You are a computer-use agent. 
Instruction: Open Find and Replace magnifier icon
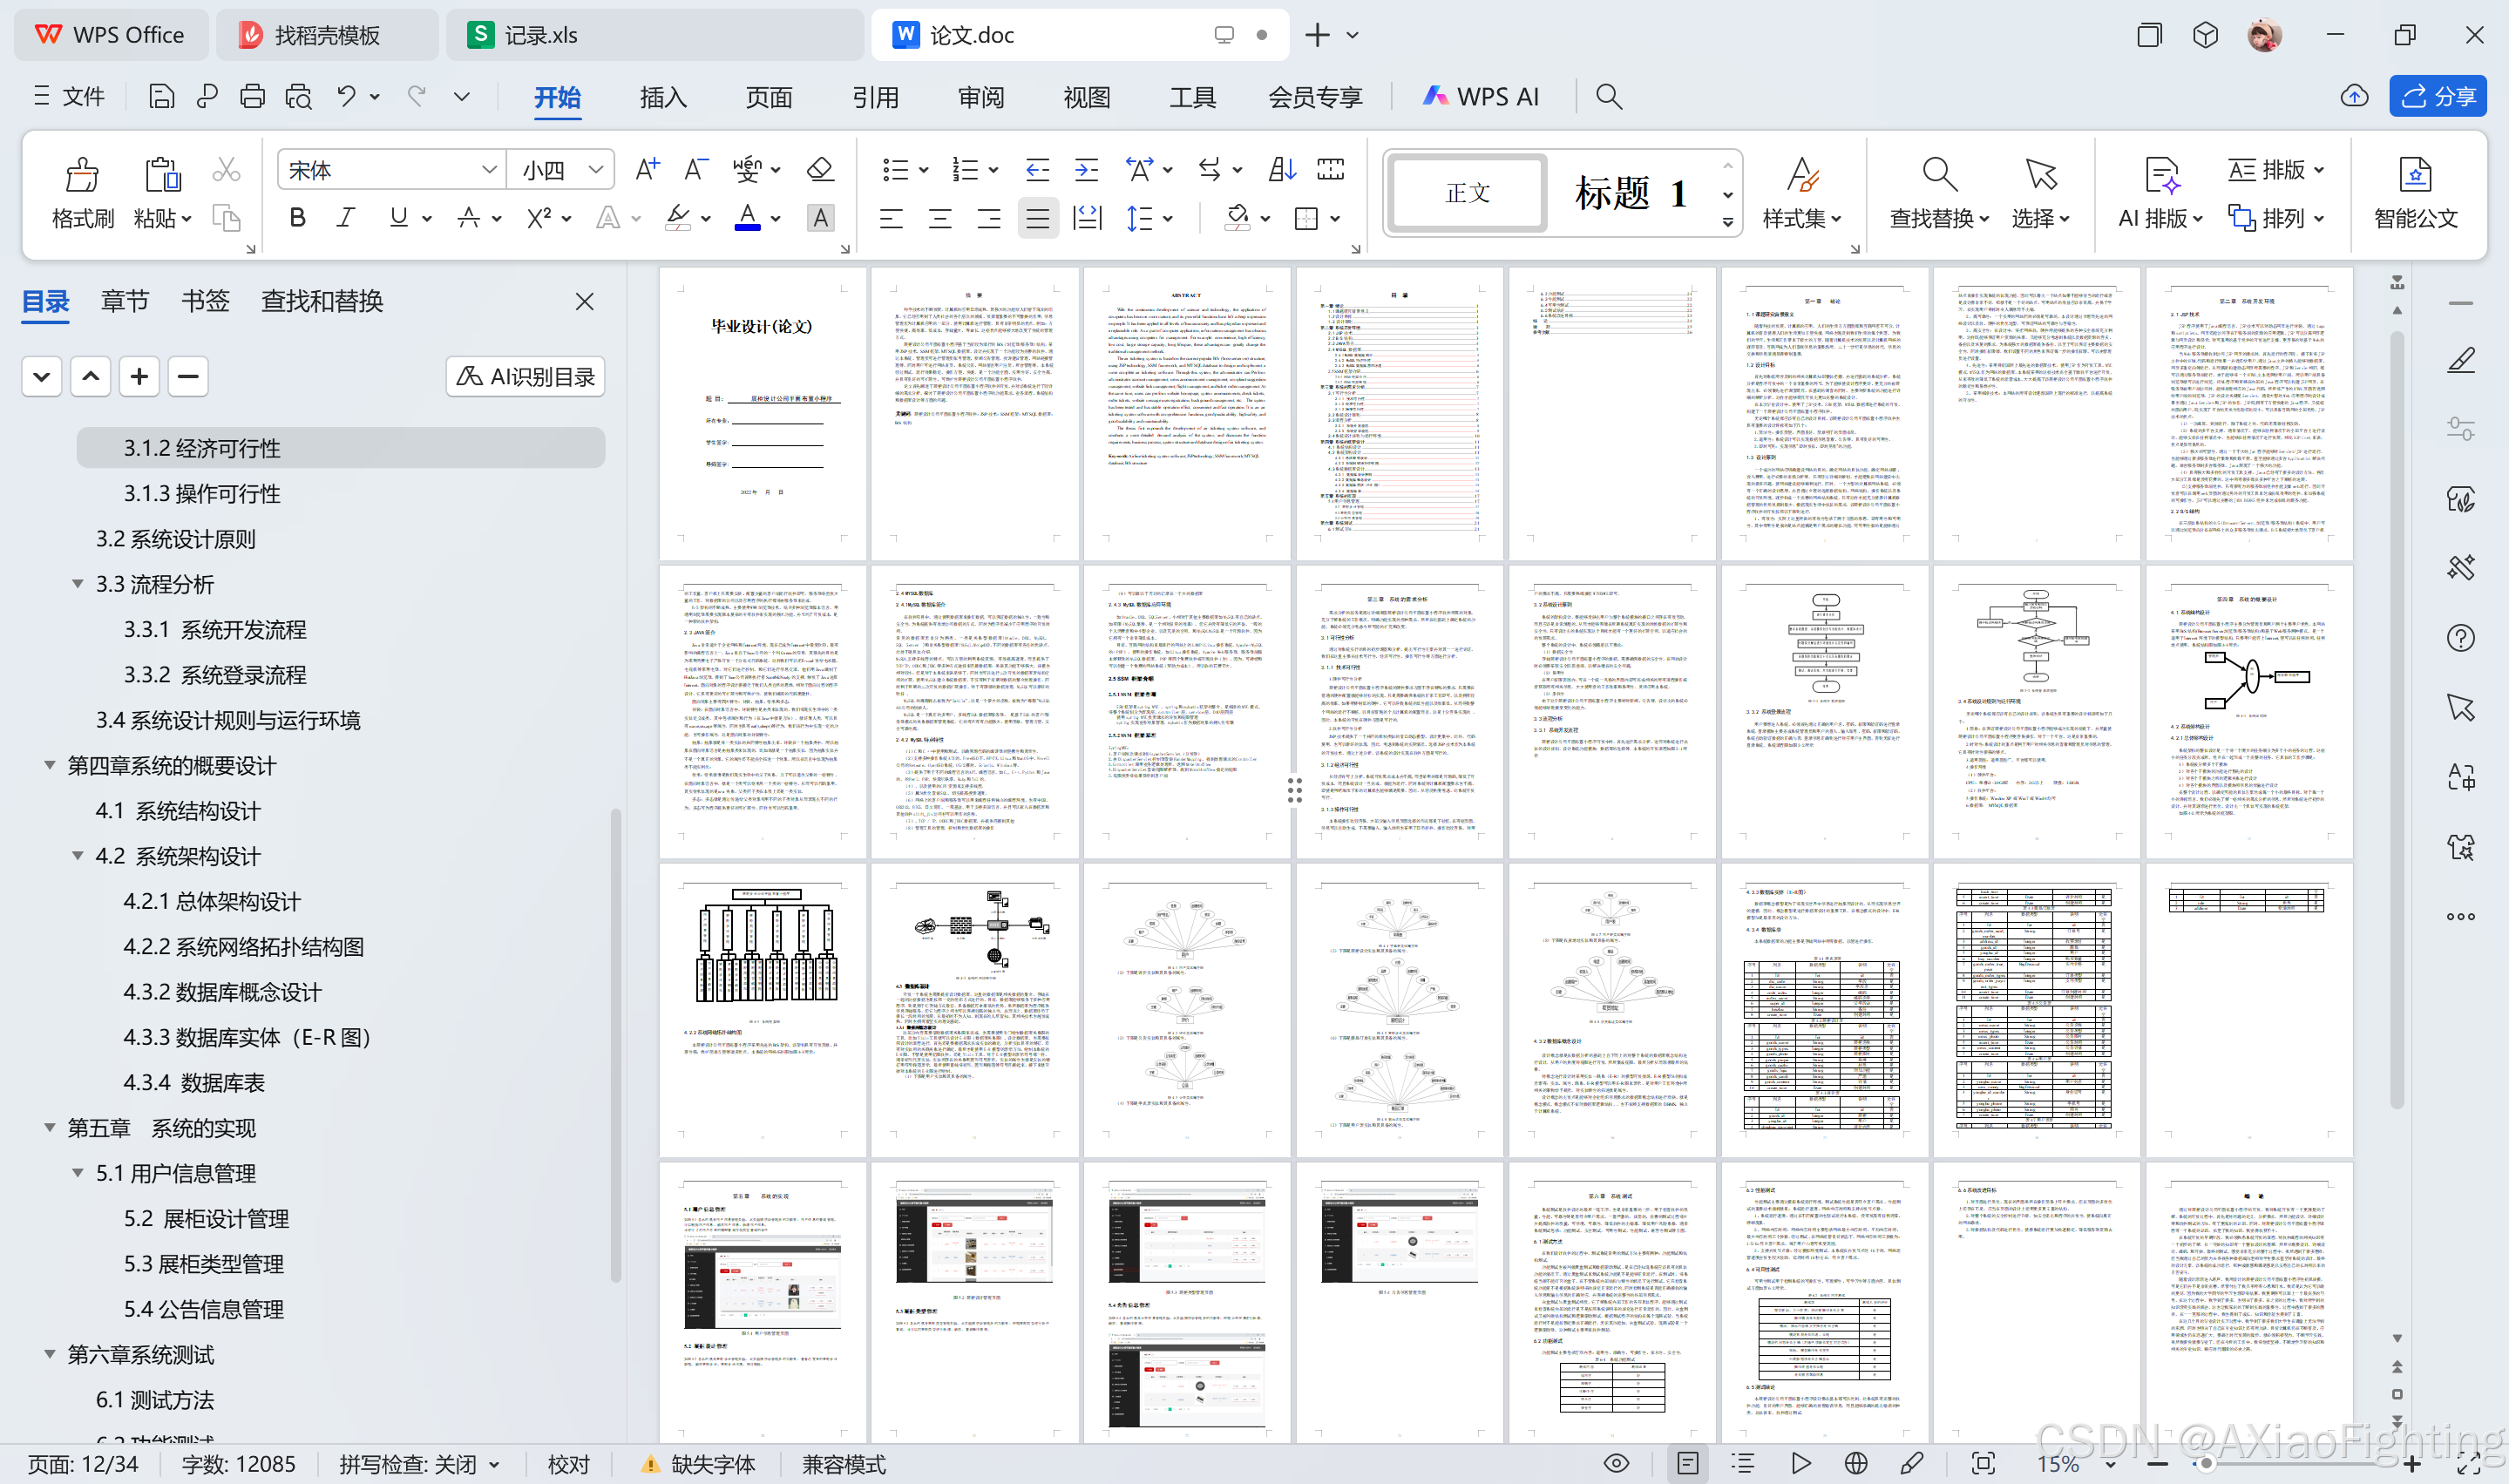pyautogui.click(x=1939, y=174)
